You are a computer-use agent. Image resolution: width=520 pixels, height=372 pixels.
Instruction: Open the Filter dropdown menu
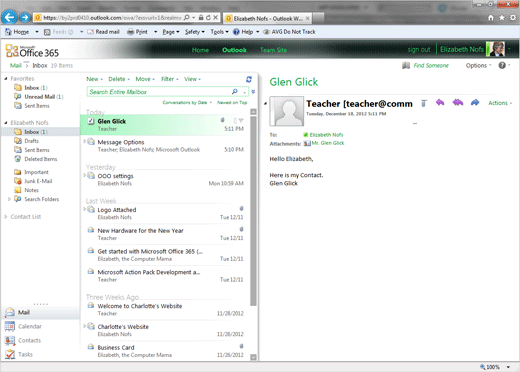click(170, 79)
